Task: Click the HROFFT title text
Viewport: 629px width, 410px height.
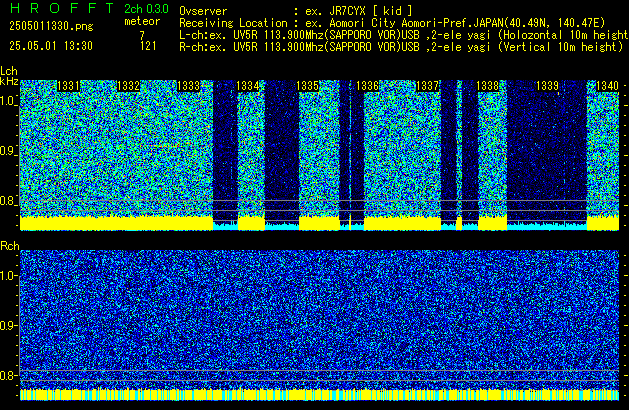Action: (62, 8)
